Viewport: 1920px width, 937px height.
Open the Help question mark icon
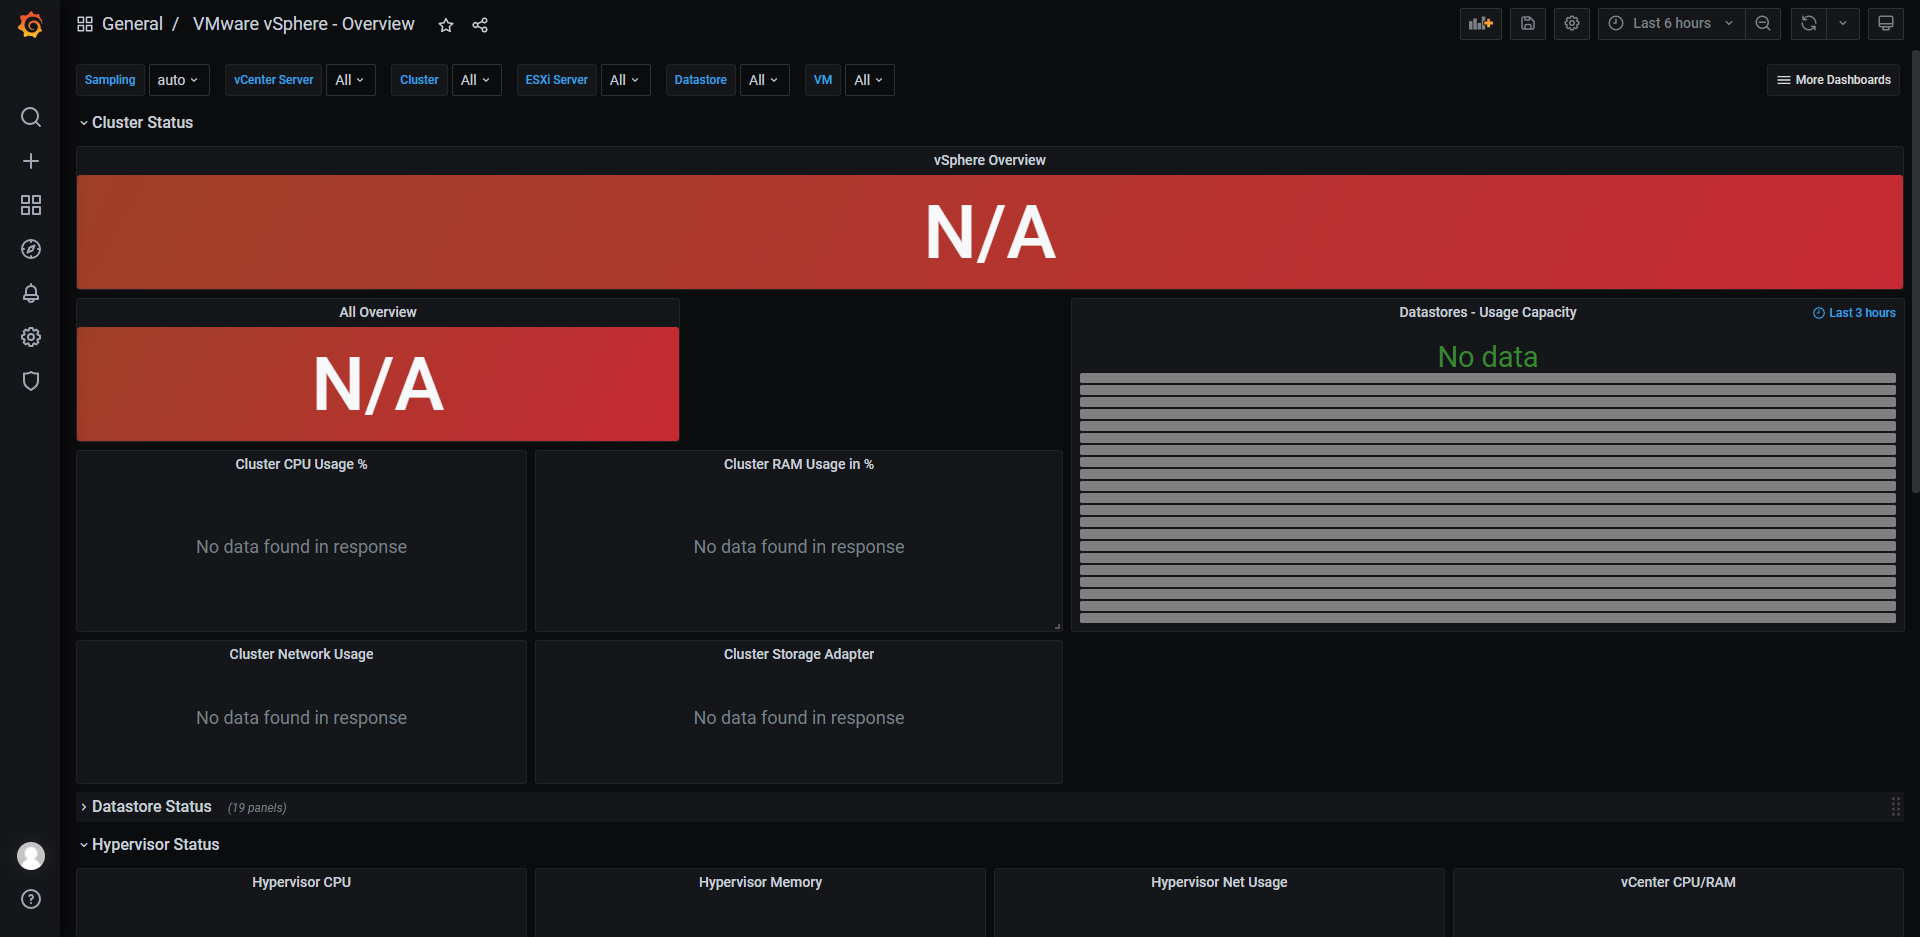pyautogui.click(x=31, y=899)
